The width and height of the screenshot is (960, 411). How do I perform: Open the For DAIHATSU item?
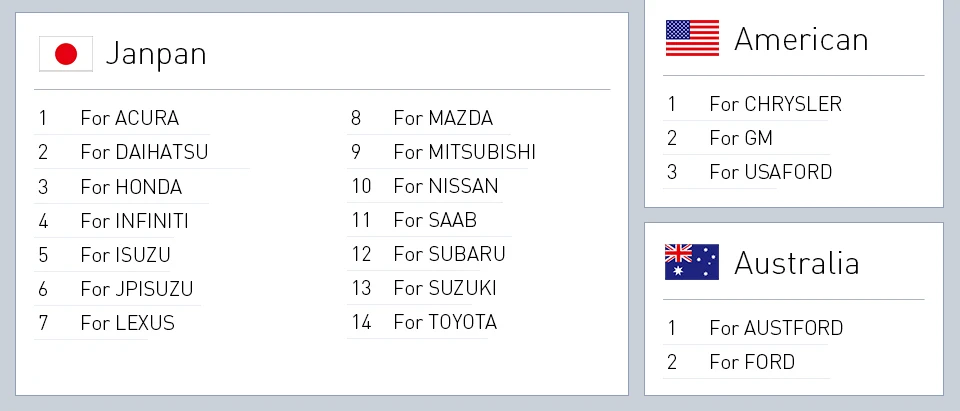[144, 152]
